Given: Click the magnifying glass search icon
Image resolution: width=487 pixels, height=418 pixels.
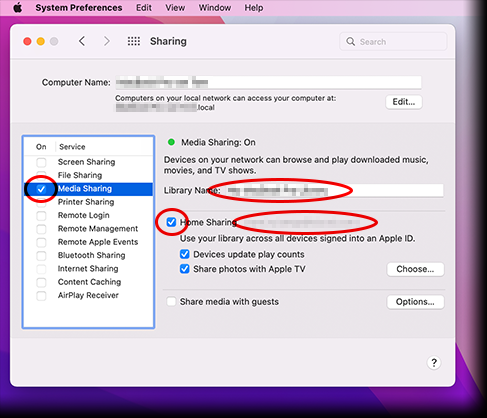Looking at the screenshot, I should [x=350, y=42].
